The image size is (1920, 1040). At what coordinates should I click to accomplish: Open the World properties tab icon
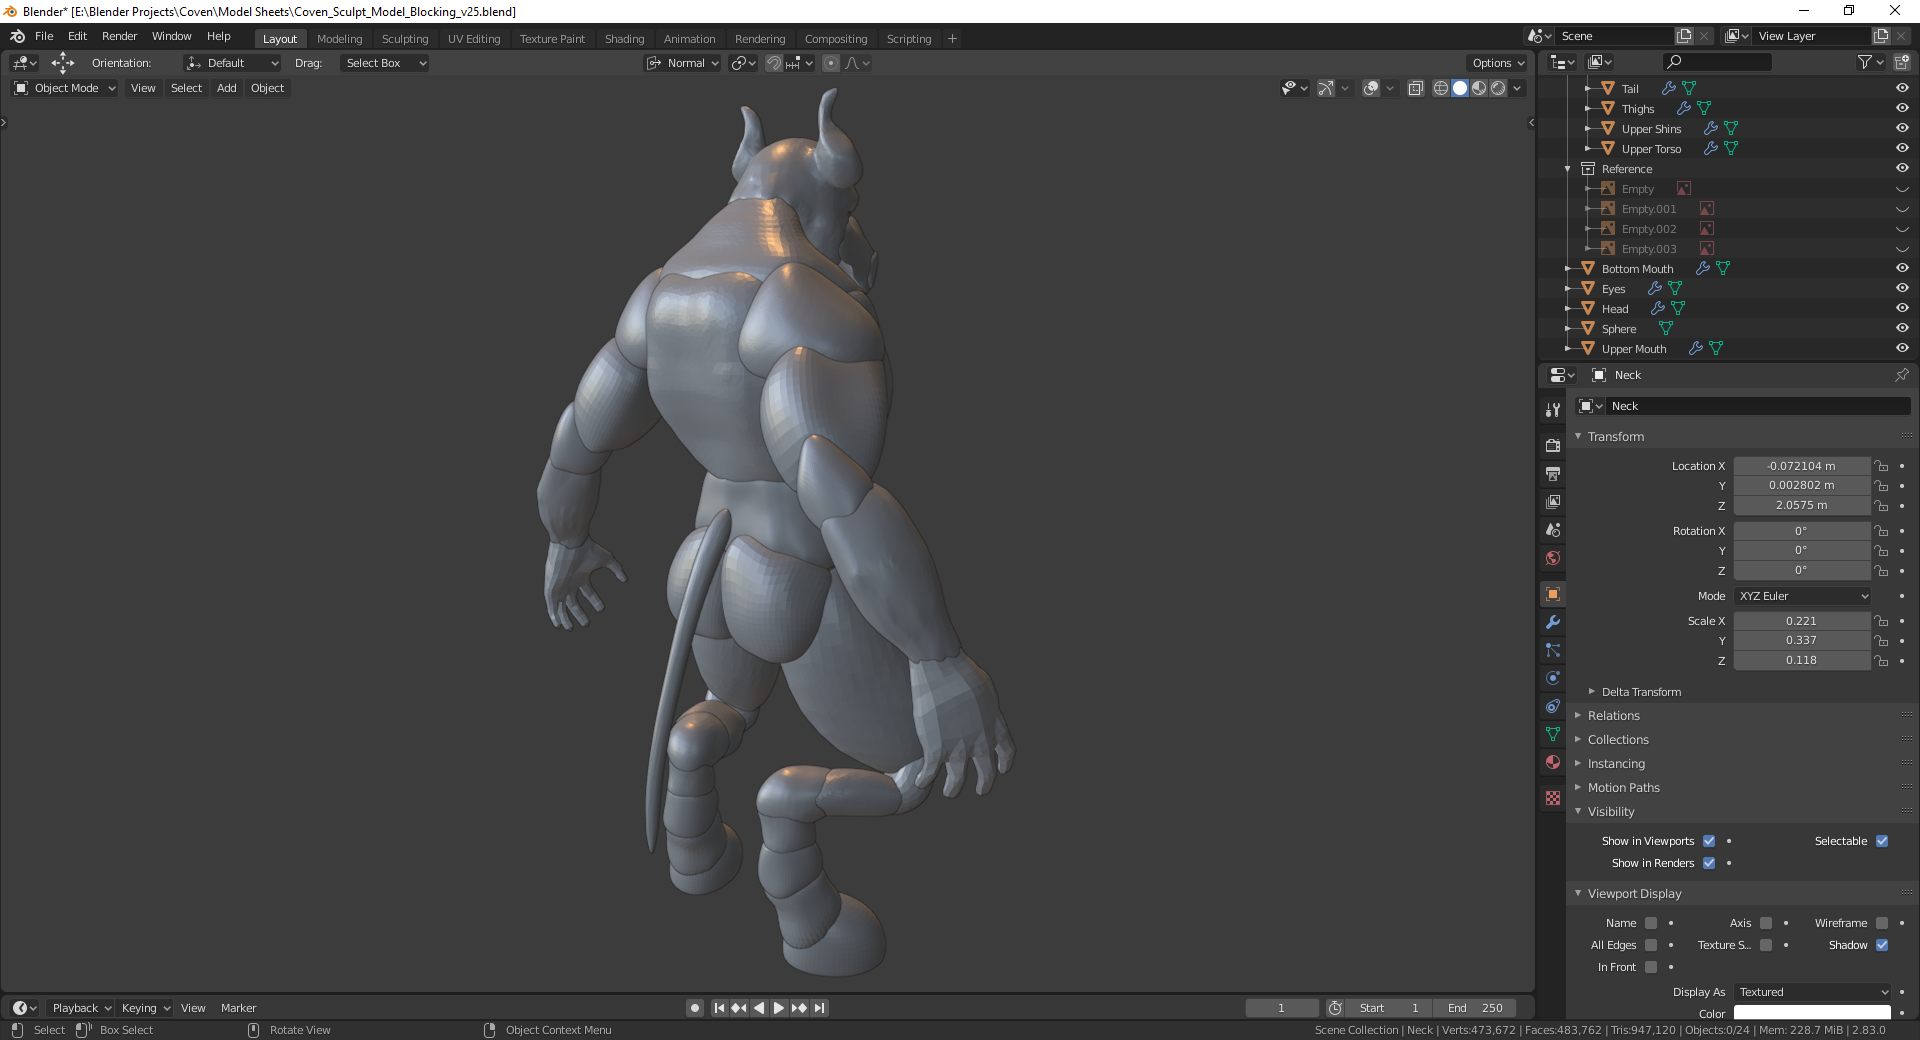[1553, 558]
